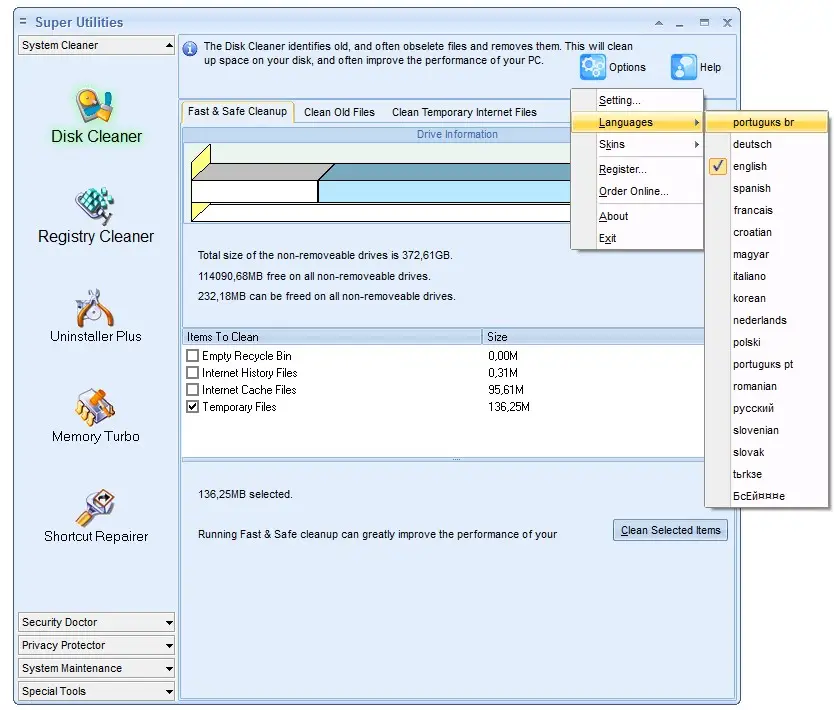This screenshot has height=710, width=834.
Task: Select romanian language
Action: pyautogui.click(x=766, y=386)
